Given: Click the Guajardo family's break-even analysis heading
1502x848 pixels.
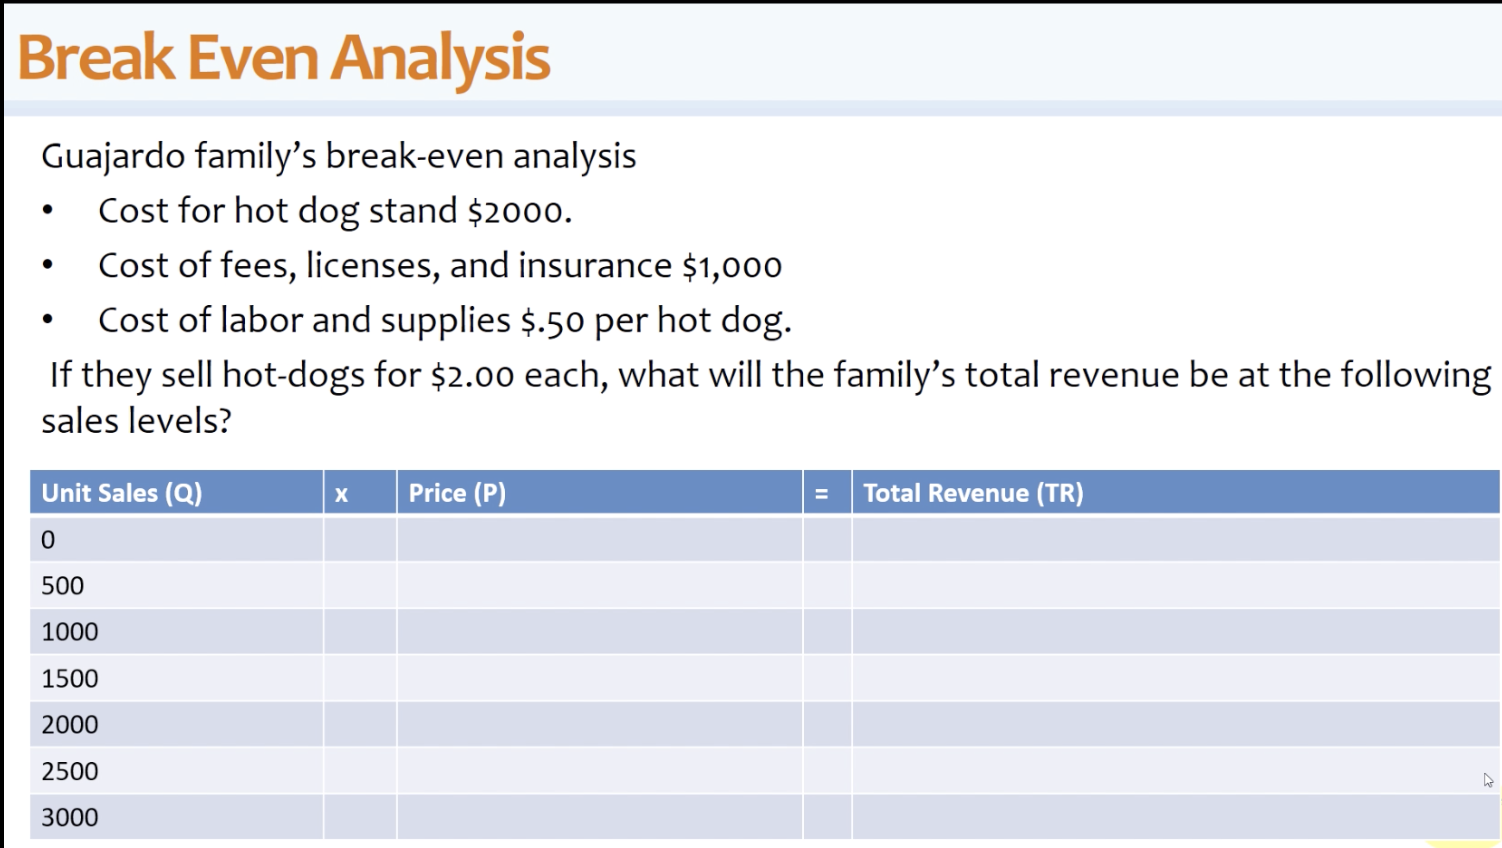Looking at the screenshot, I should coord(338,155).
